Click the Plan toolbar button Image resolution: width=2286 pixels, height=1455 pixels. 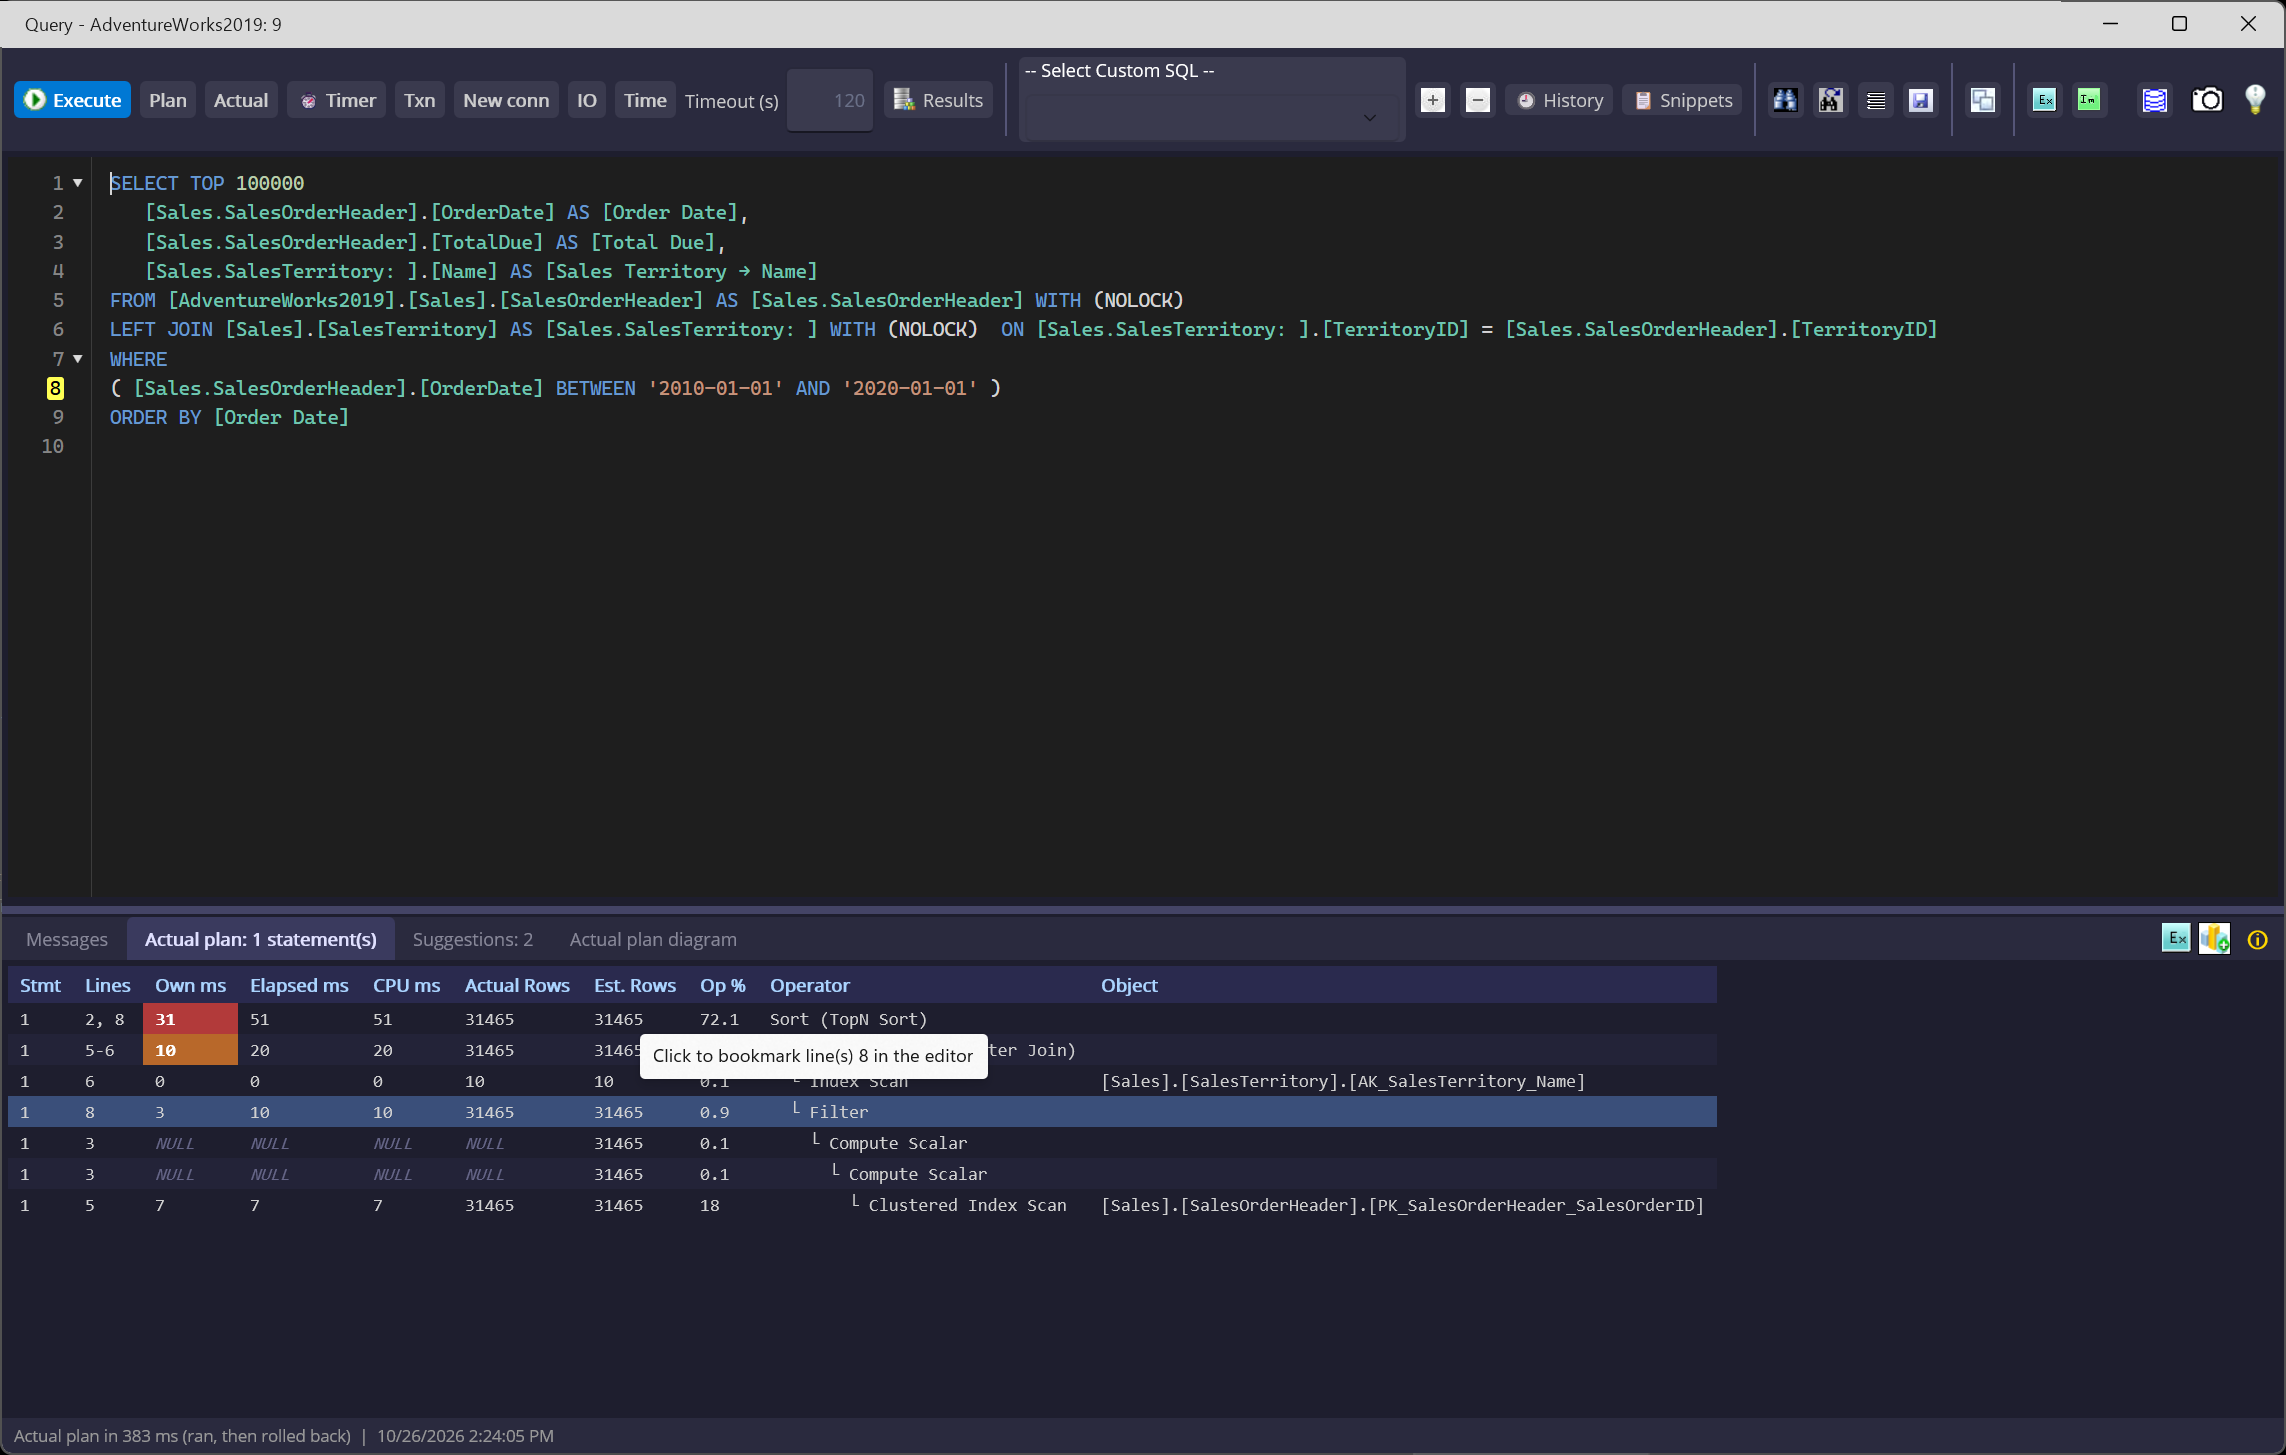[x=168, y=100]
